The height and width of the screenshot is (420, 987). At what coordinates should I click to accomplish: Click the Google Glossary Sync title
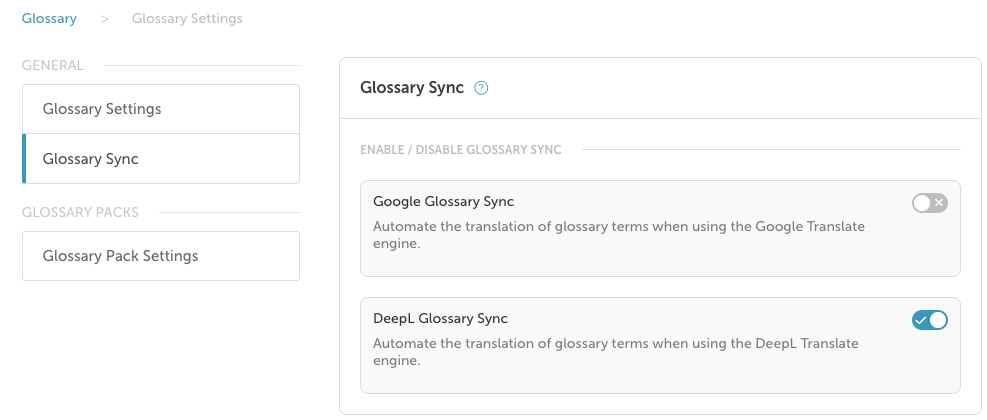coord(443,201)
